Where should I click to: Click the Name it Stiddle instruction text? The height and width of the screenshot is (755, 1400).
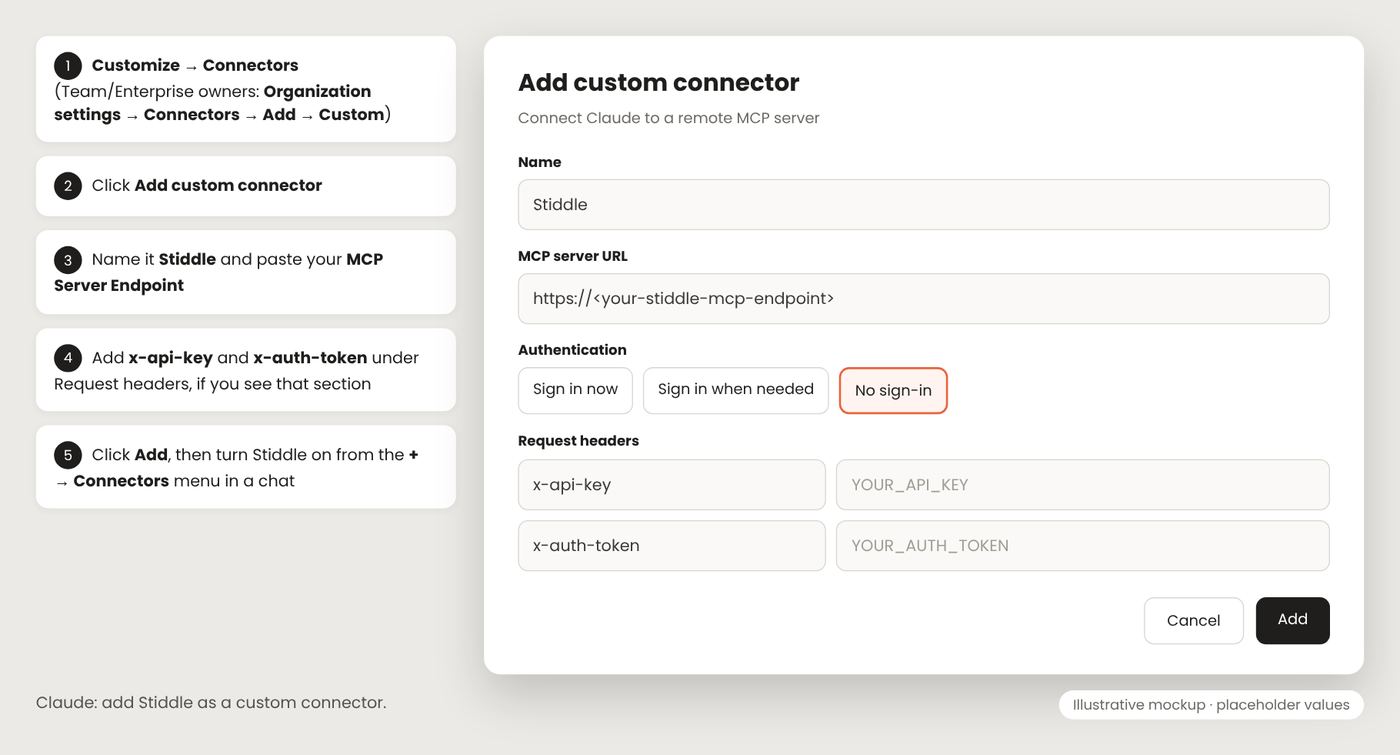(219, 272)
